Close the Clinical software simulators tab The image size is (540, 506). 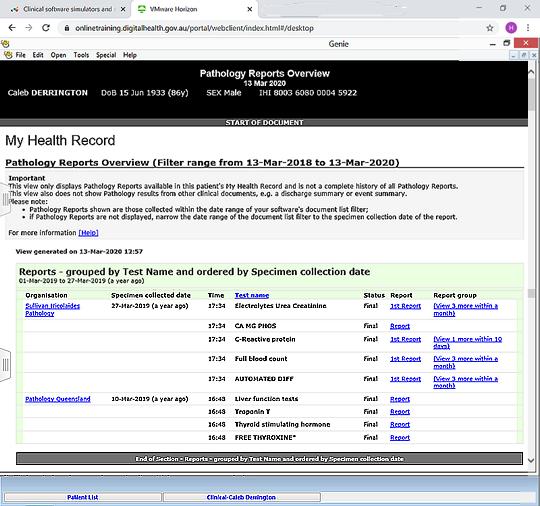click(123, 9)
